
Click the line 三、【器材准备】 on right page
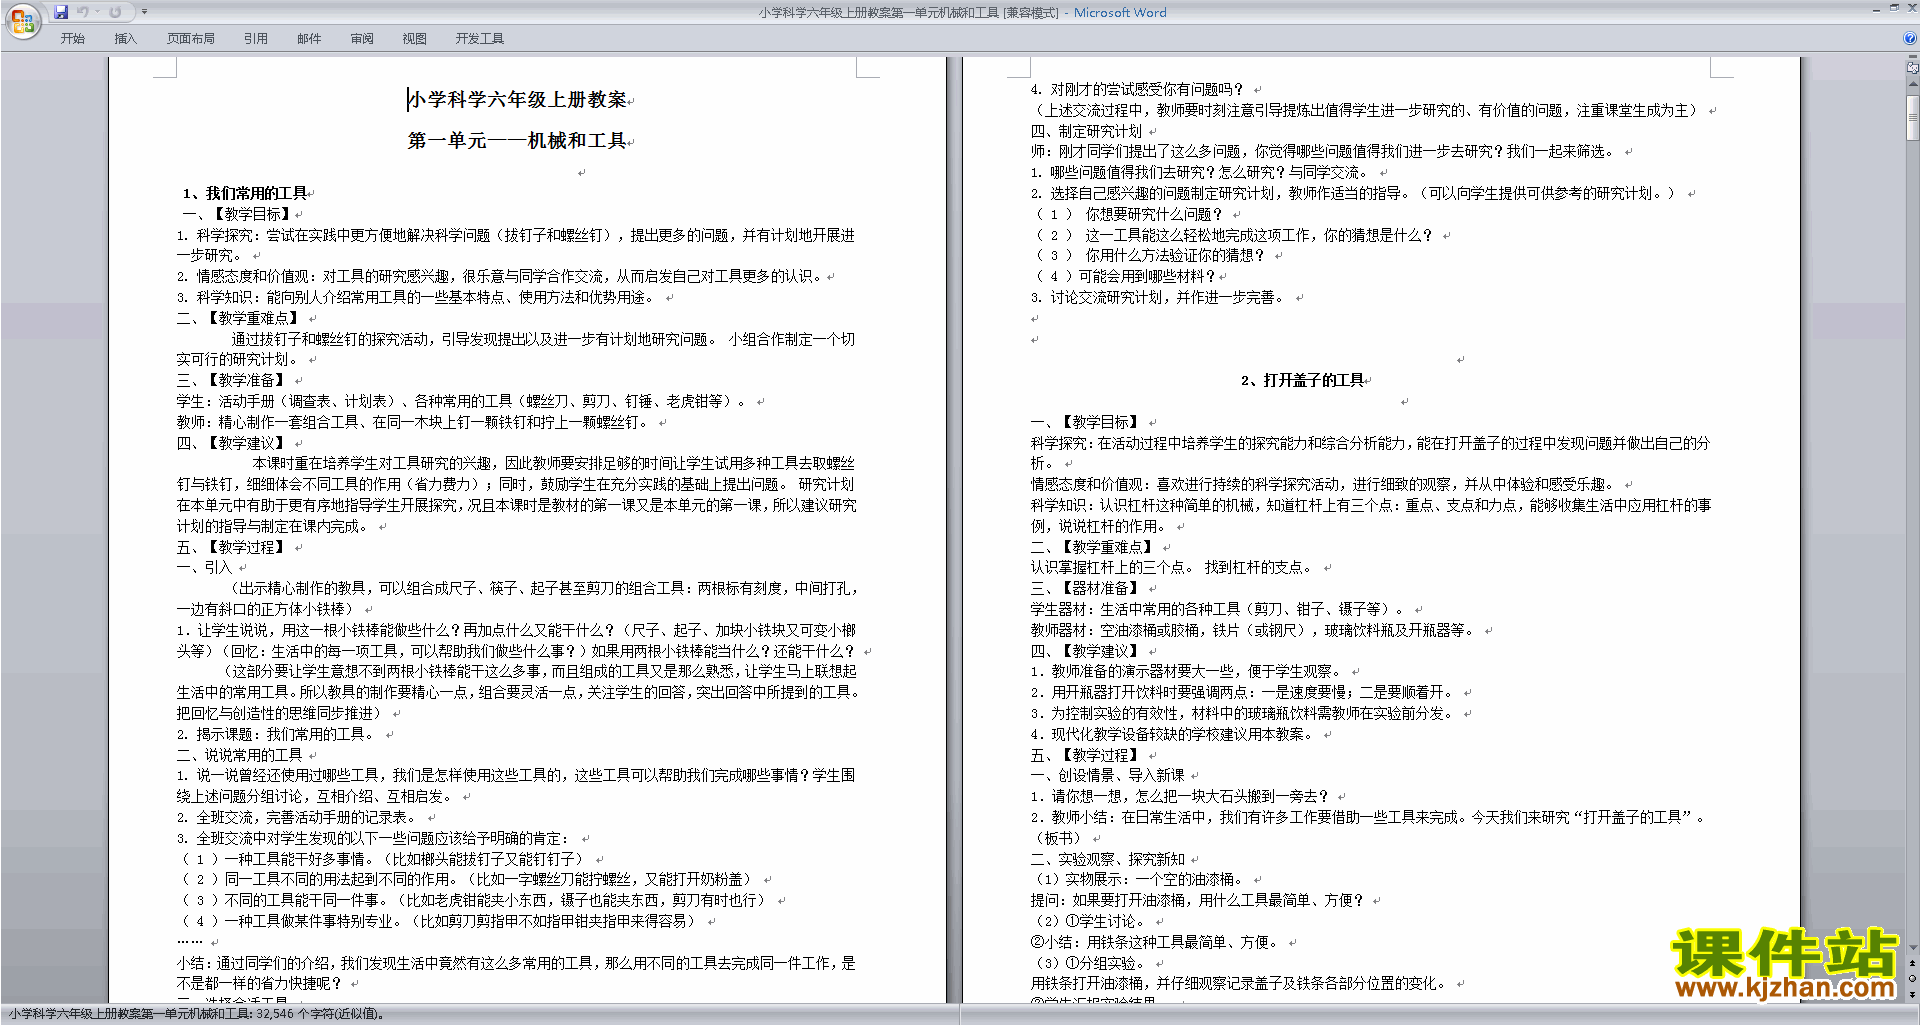tap(1086, 588)
